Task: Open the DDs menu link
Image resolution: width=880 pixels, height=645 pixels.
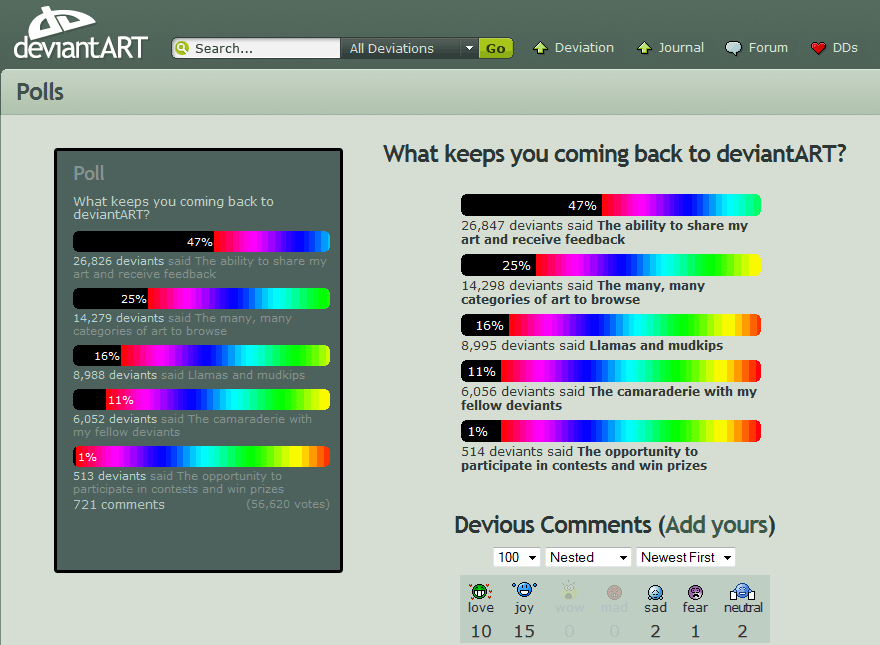Action: tap(845, 48)
